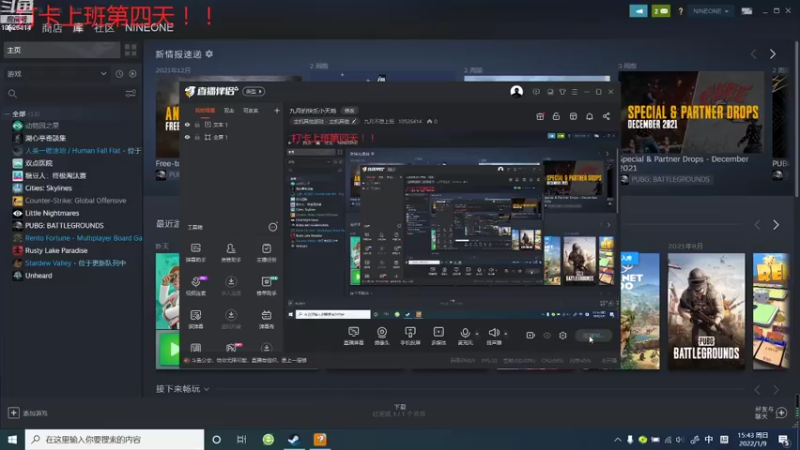Viewport: 800px width, 450px height.
Task: Hide the 文本 1 layer with eye icon
Action: 187,124
